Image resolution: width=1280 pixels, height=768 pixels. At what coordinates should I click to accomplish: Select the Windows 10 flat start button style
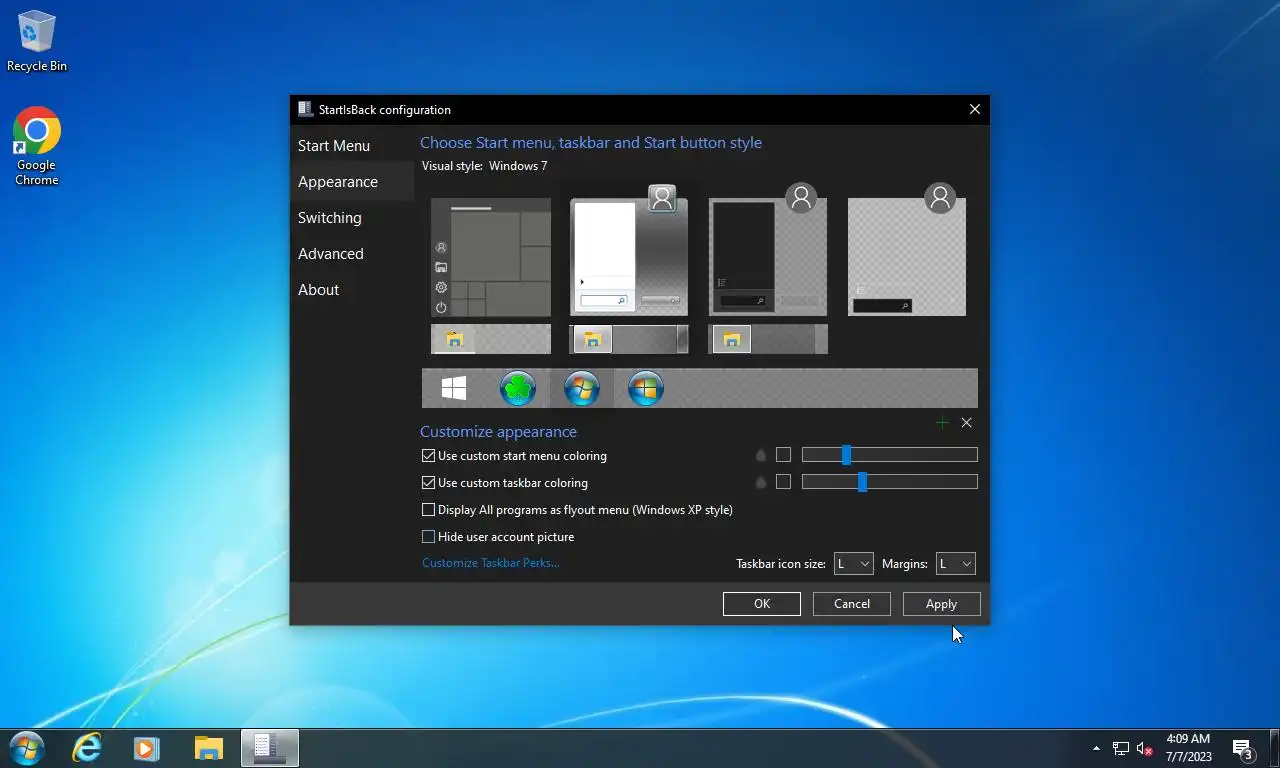[x=454, y=388]
